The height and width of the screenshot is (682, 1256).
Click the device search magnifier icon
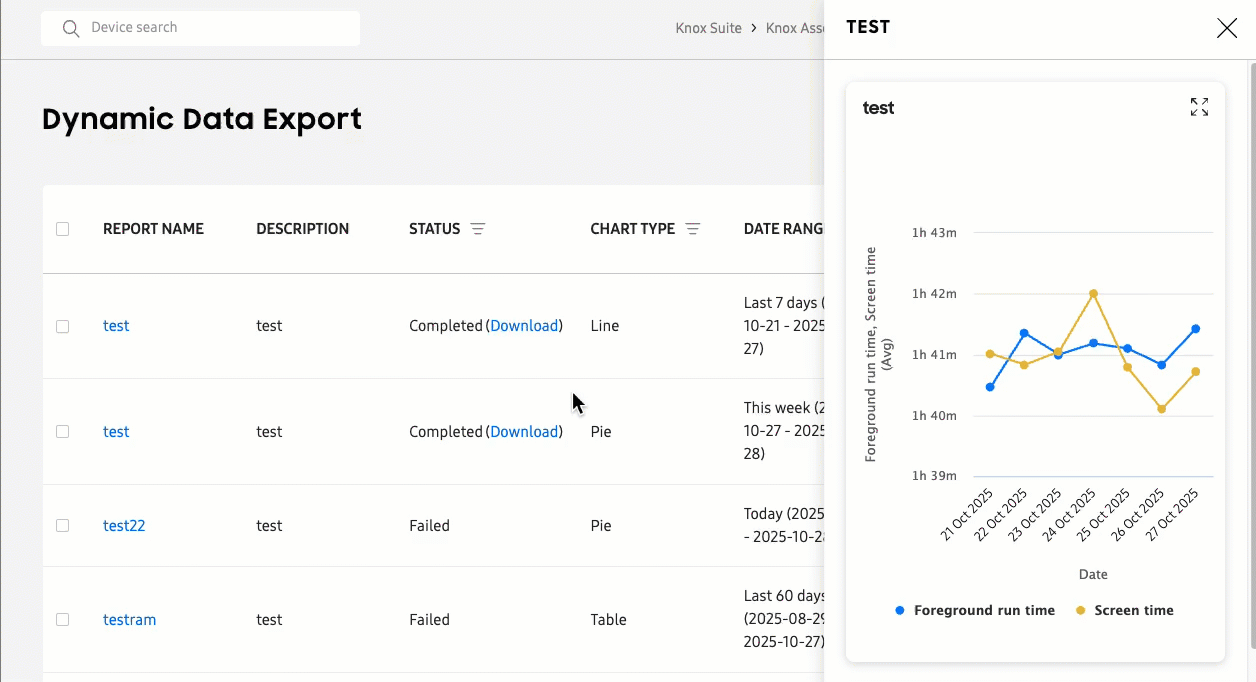click(x=70, y=28)
